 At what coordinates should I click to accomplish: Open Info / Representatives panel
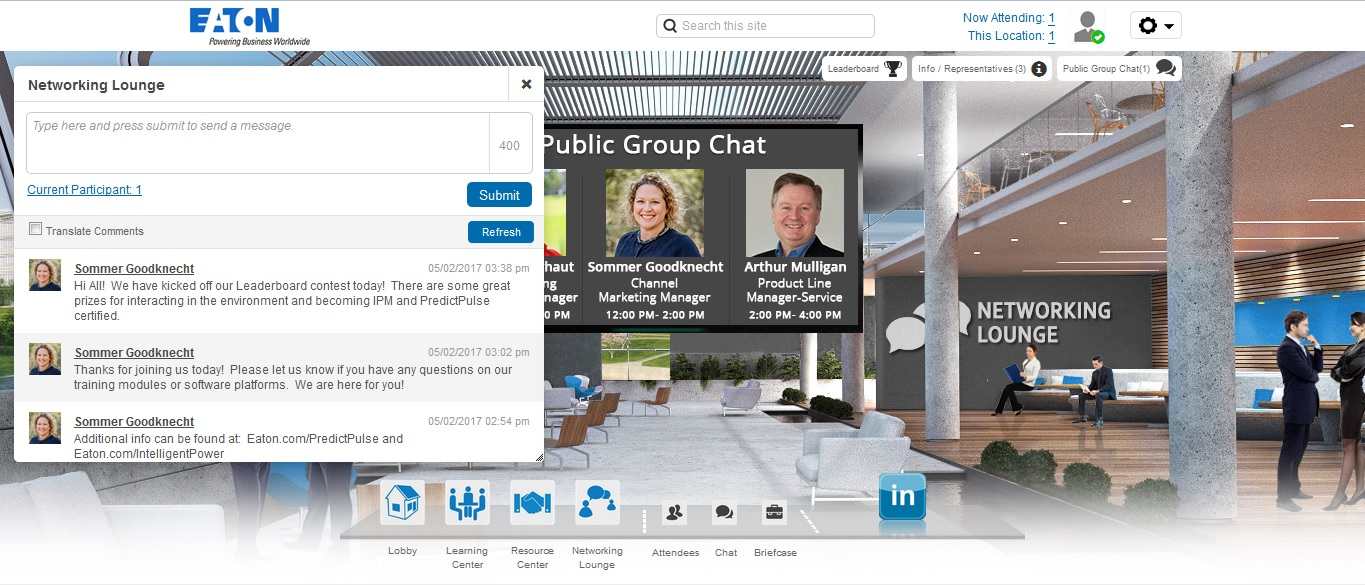click(x=981, y=69)
